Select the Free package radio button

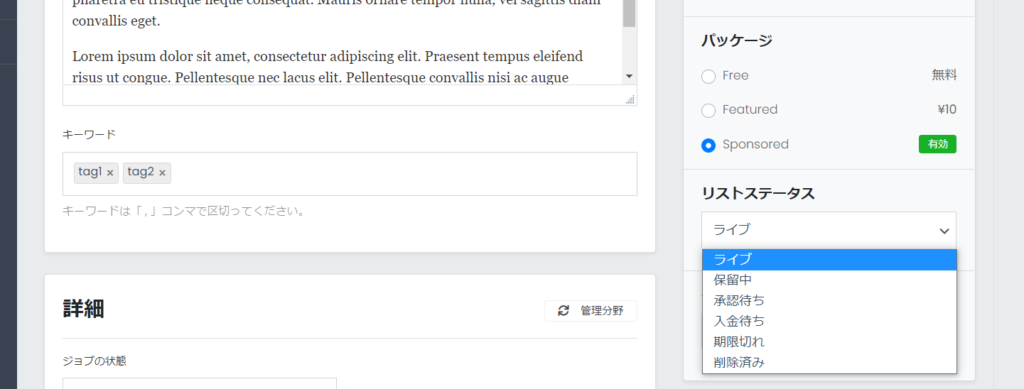[709, 76]
